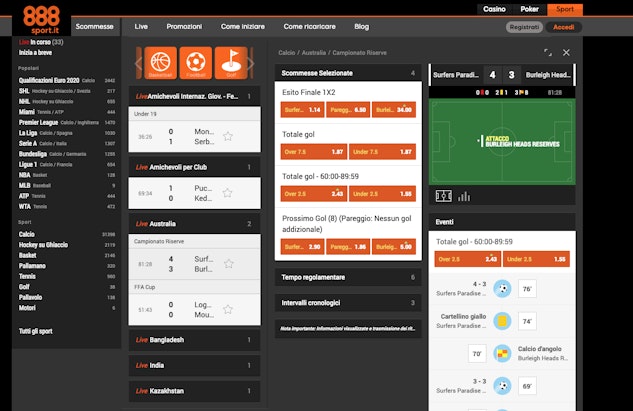Select Surfer.. at 2.90 for Prossimo Gol

click(x=302, y=247)
